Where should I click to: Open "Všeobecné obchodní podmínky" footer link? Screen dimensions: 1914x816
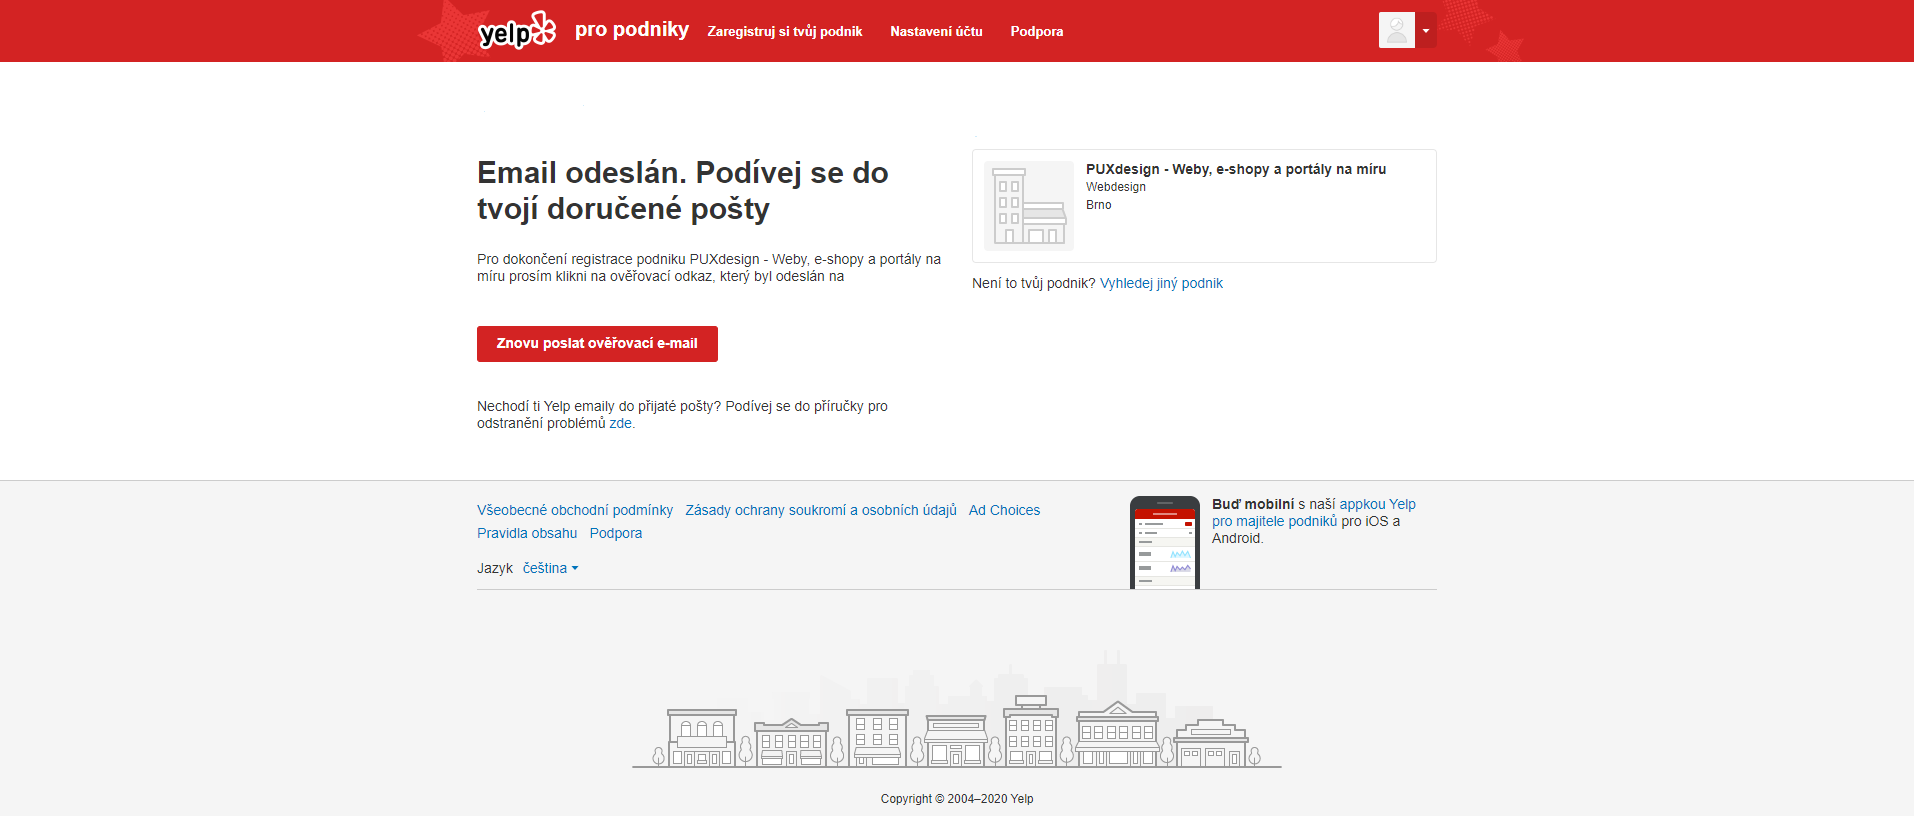[x=575, y=511]
